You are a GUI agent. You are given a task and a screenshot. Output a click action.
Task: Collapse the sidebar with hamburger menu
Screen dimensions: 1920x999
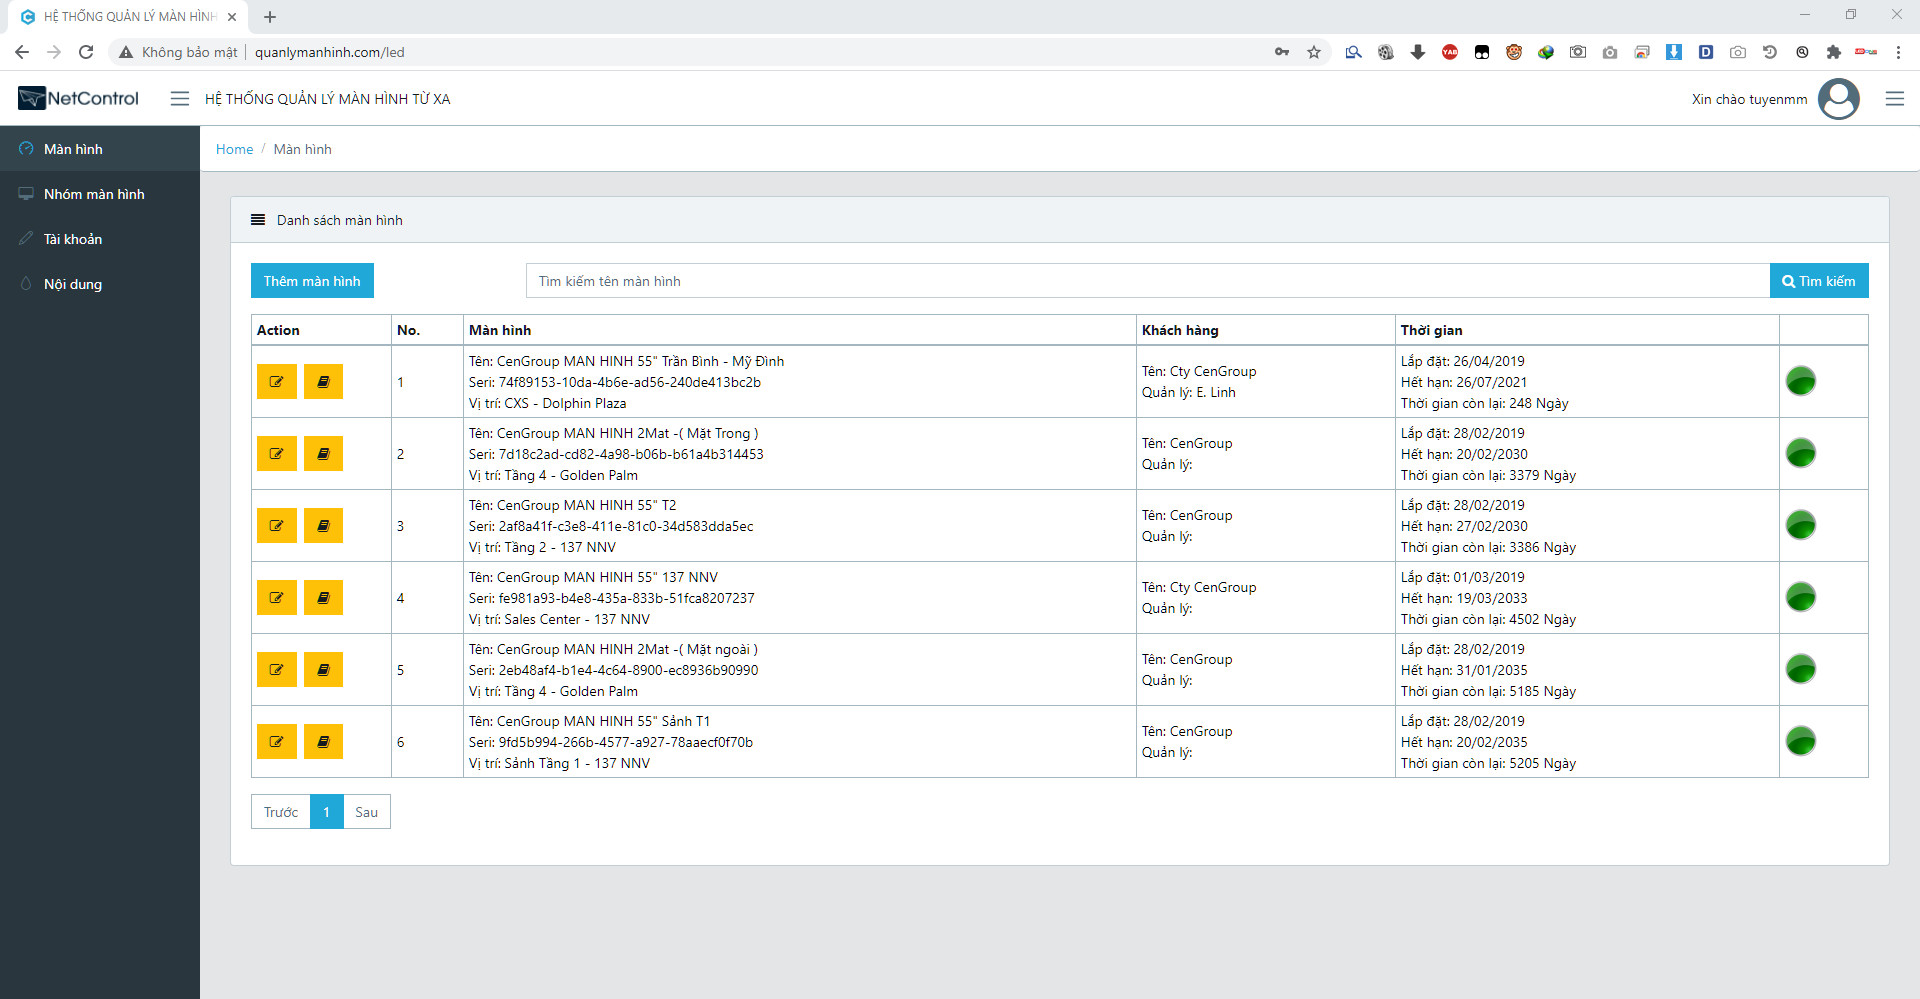pos(180,98)
